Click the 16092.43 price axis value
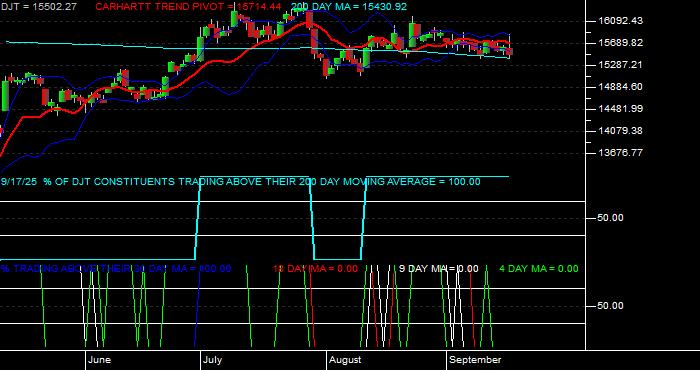 tap(621, 21)
